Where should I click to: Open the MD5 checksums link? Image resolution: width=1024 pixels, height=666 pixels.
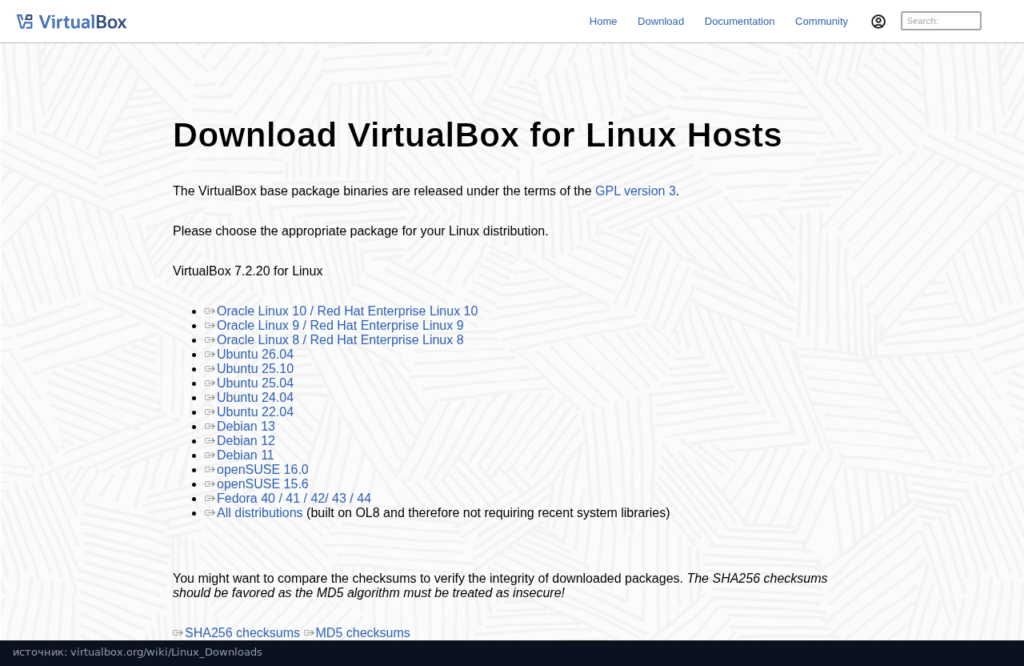point(362,633)
